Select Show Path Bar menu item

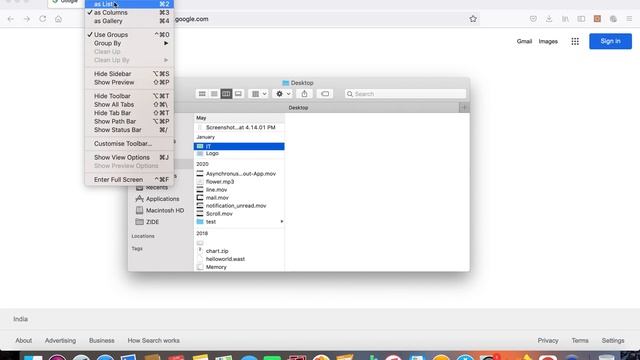pyautogui.click(x=129, y=122)
